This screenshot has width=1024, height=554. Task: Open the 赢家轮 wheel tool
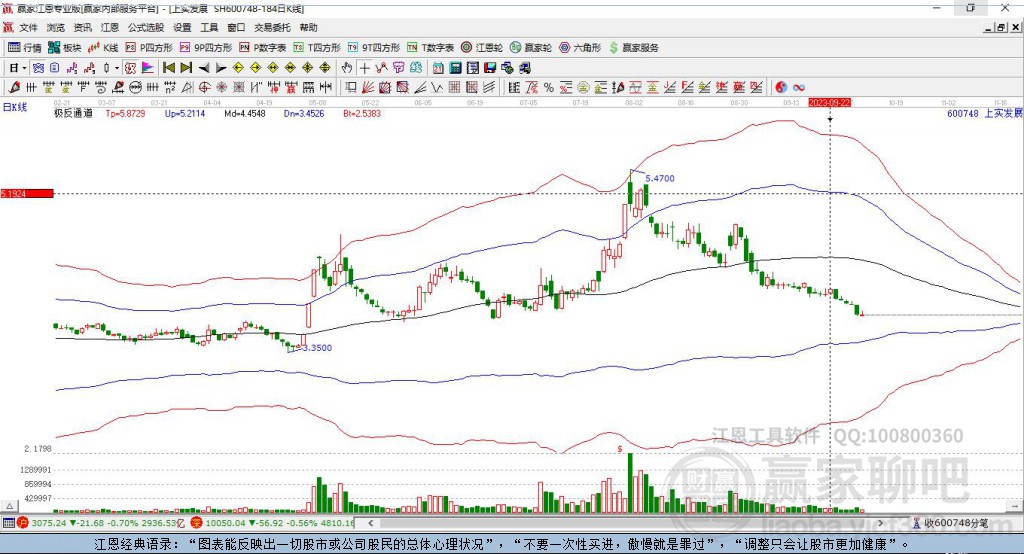531,48
